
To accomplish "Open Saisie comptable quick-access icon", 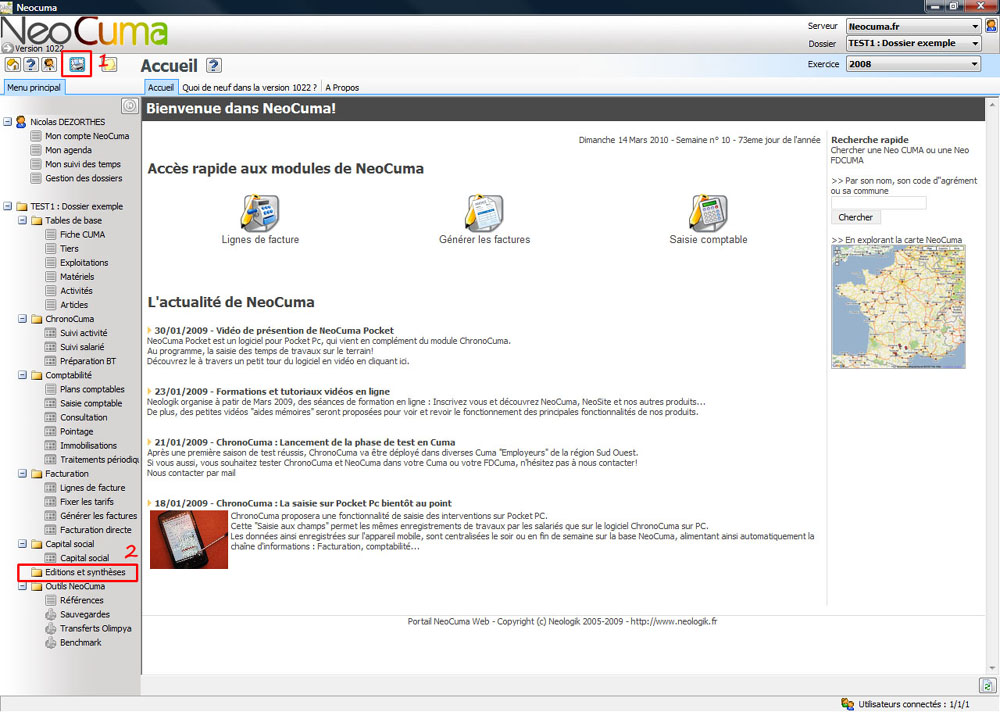I will 708,212.
